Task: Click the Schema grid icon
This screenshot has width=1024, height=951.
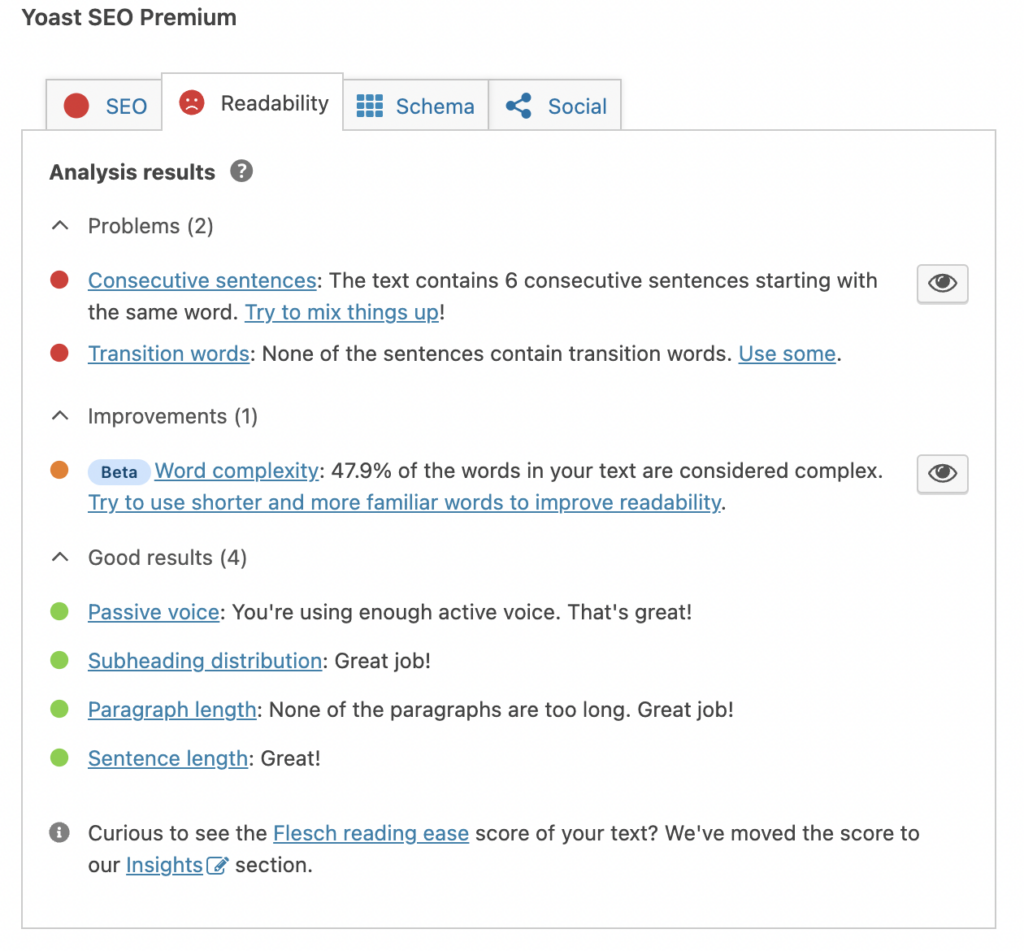Action: tap(370, 106)
